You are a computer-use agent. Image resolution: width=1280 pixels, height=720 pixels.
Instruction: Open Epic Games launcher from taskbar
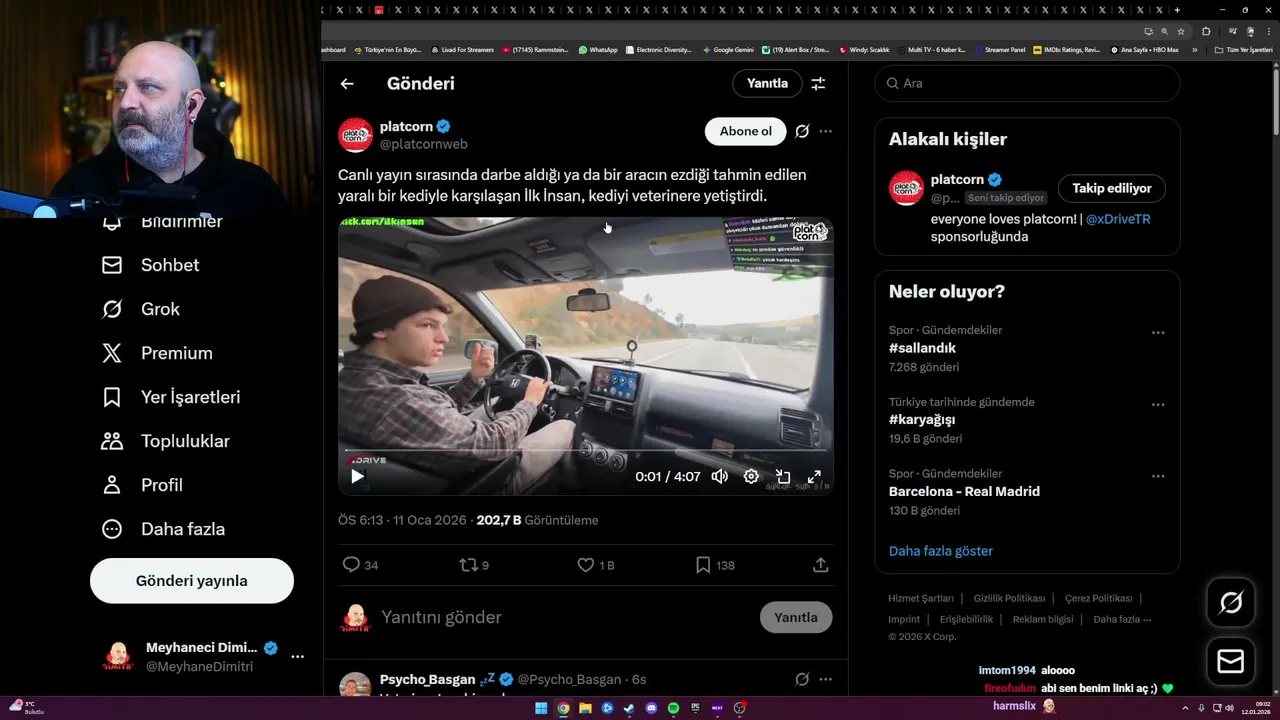coord(696,708)
